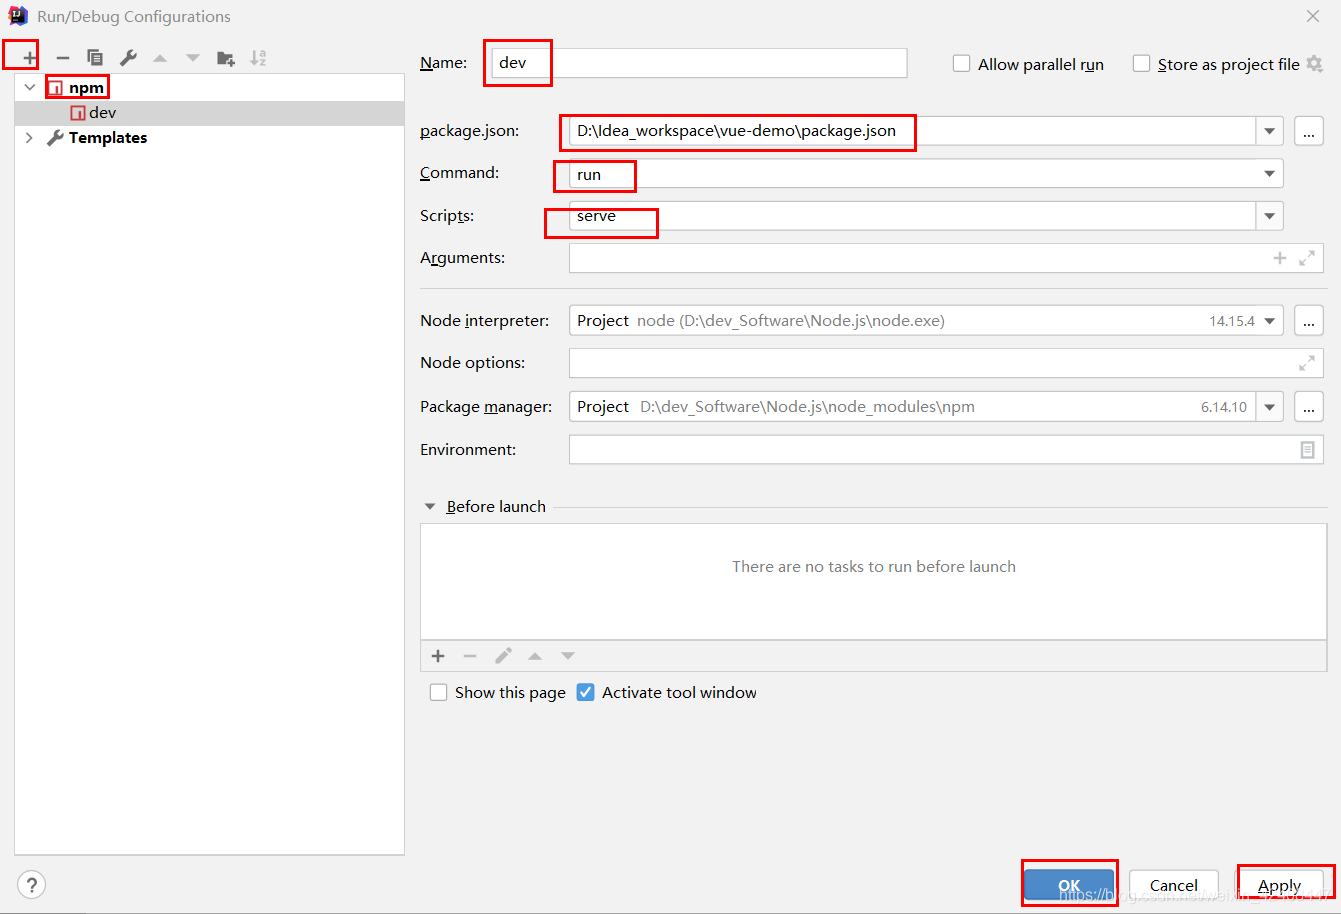Remove the selected configuration with minus icon
This screenshot has width=1341, height=914.
[x=63, y=58]
